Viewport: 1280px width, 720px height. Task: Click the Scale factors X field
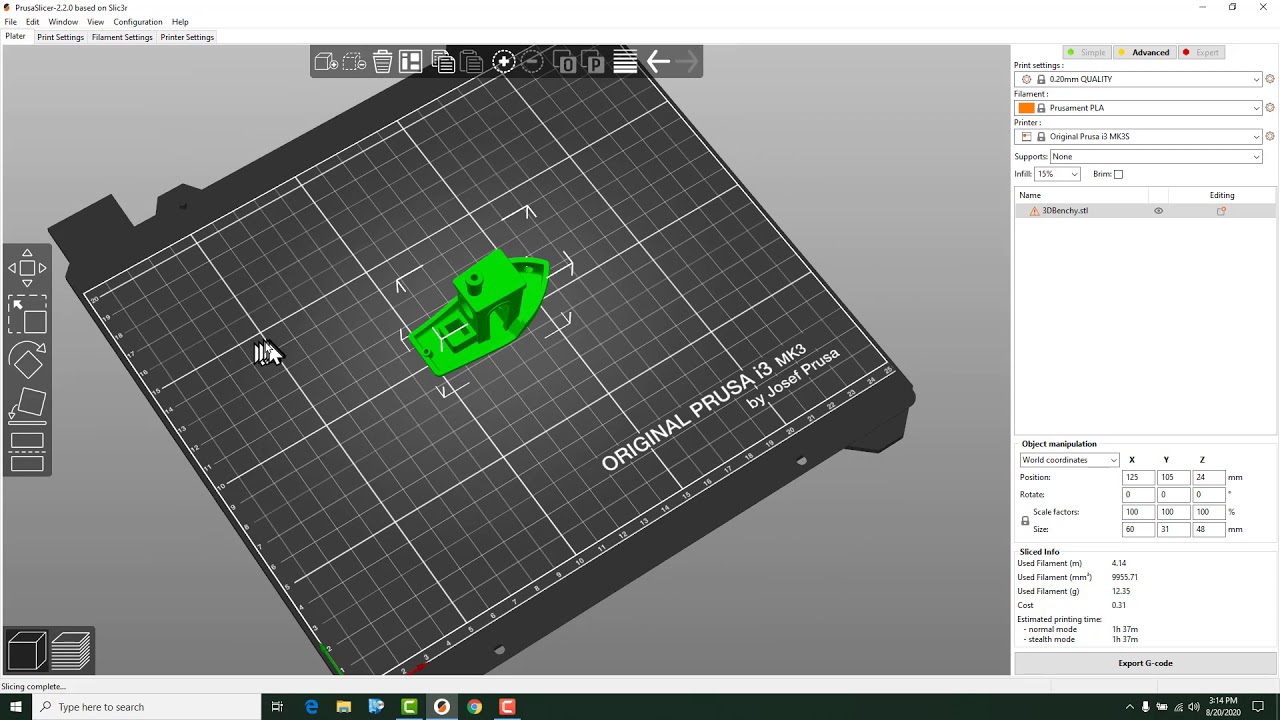coord(1137,512)
